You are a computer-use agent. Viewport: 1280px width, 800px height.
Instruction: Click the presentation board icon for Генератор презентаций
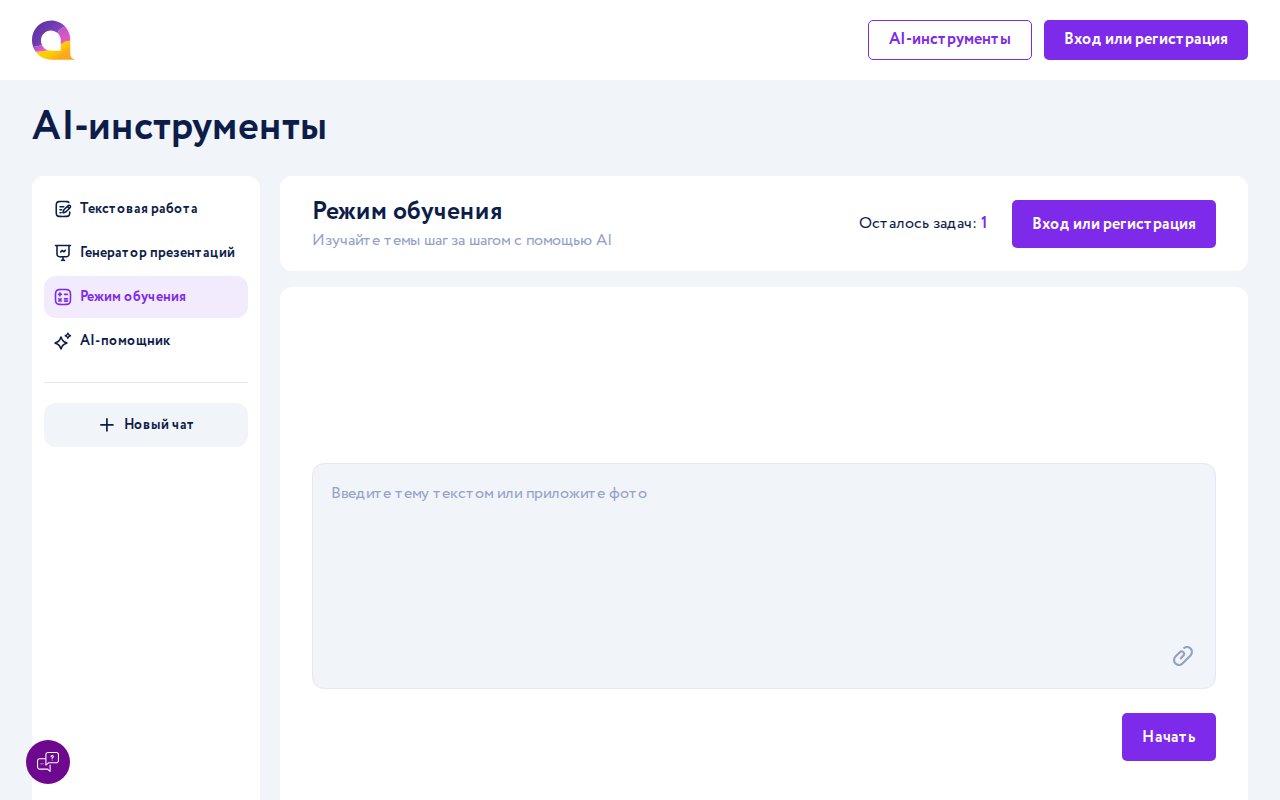63,253
